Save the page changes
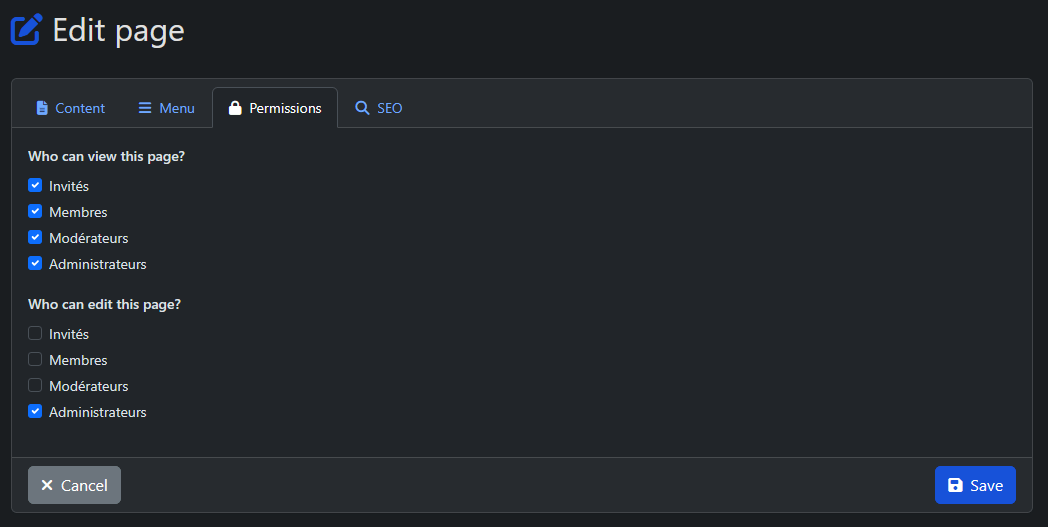This screenshot has width=1048, height=527. pos(975,485)
